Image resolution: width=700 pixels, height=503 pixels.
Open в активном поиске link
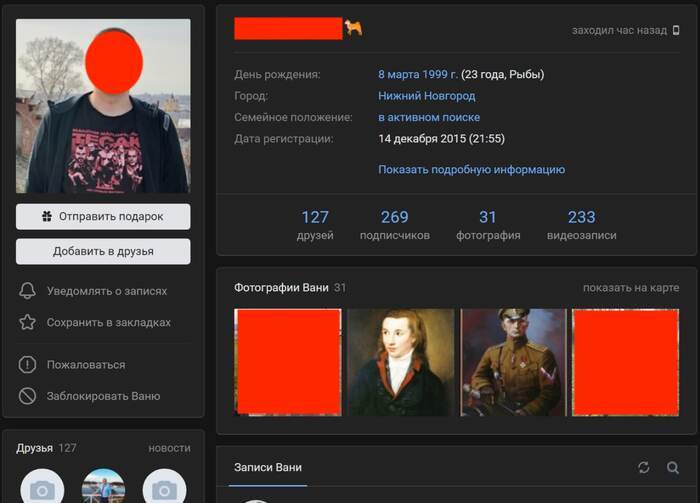click(x=429, y=117)
